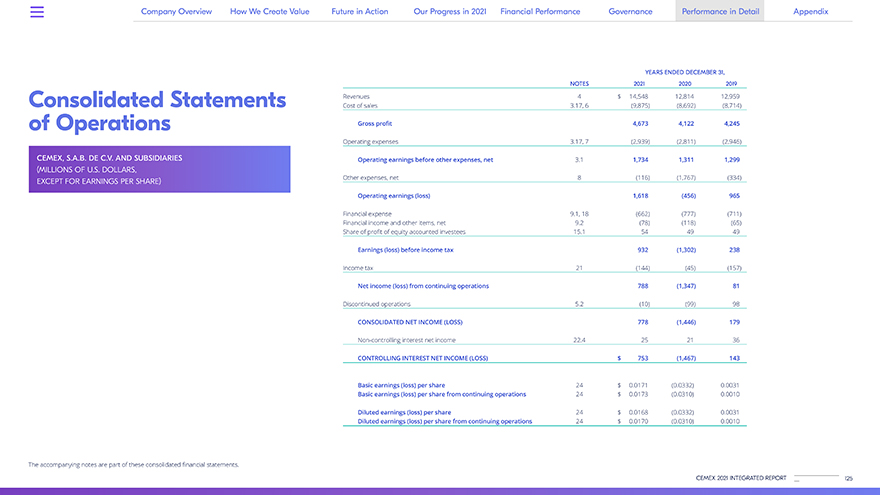Click note 5.2 for Discontinued operations
880x495 pixels.
(x=579, y=304)
